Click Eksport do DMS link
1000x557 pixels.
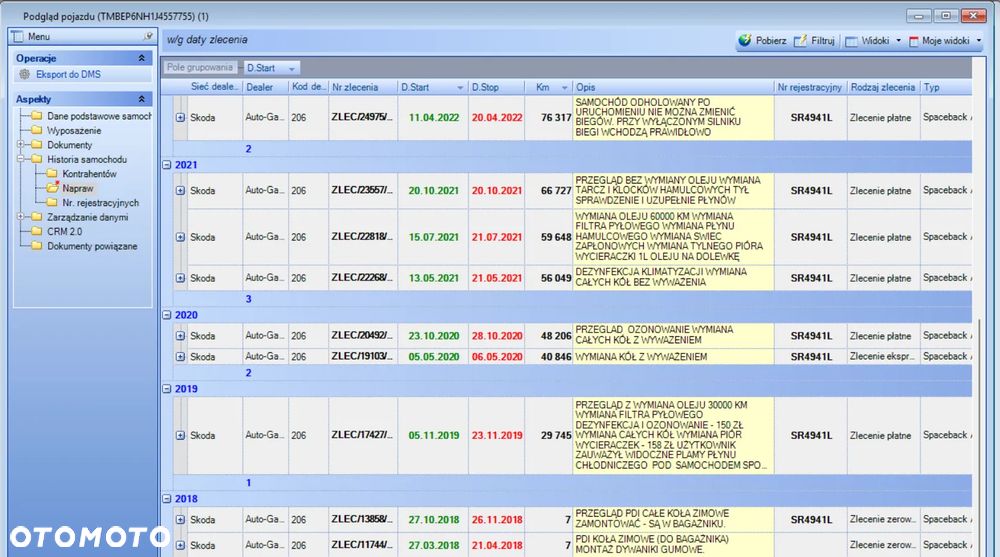point(68,74)
